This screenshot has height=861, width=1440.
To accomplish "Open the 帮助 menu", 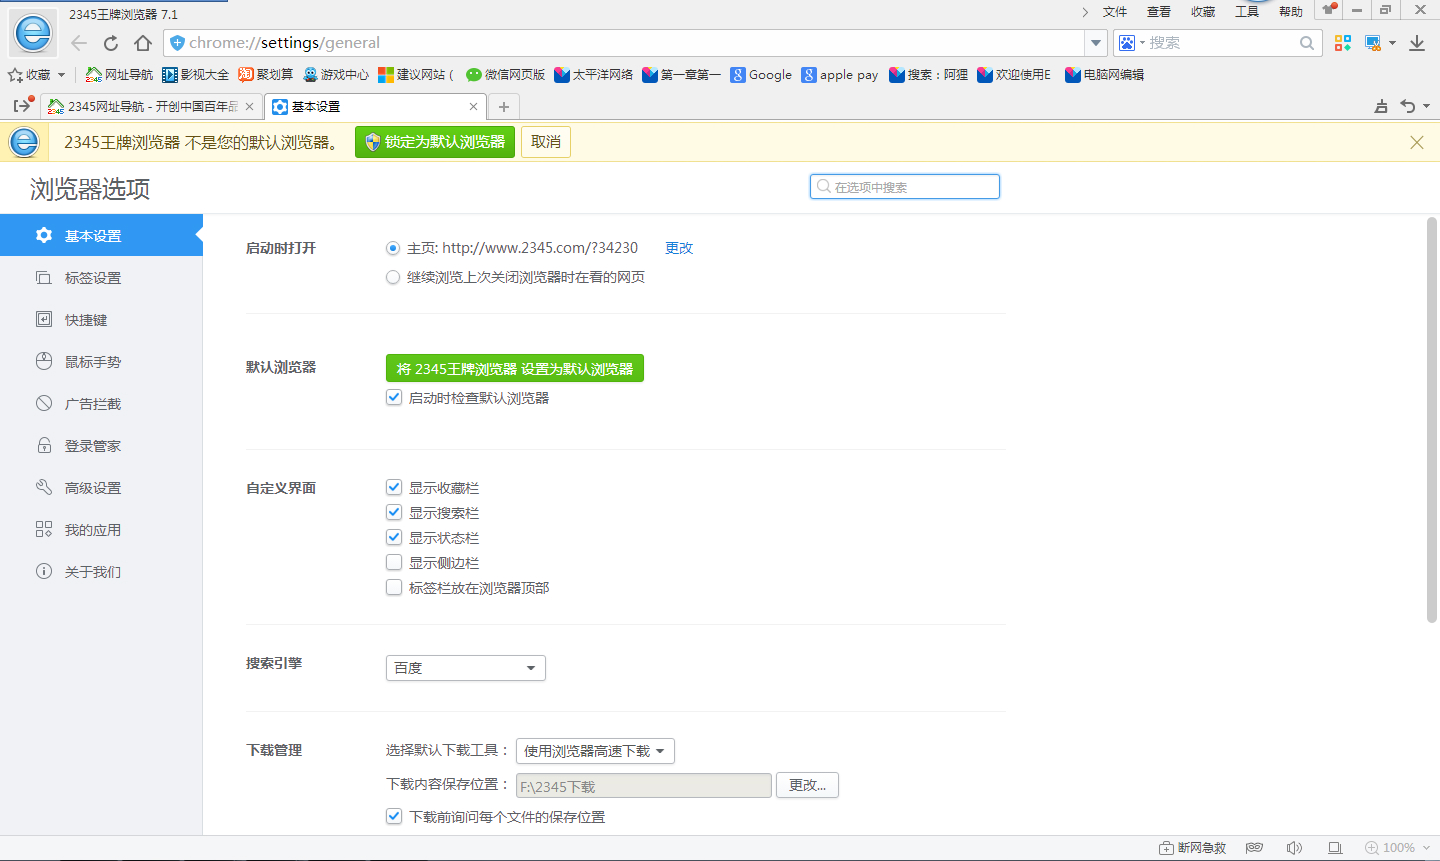I will [x=1291, y=12].
